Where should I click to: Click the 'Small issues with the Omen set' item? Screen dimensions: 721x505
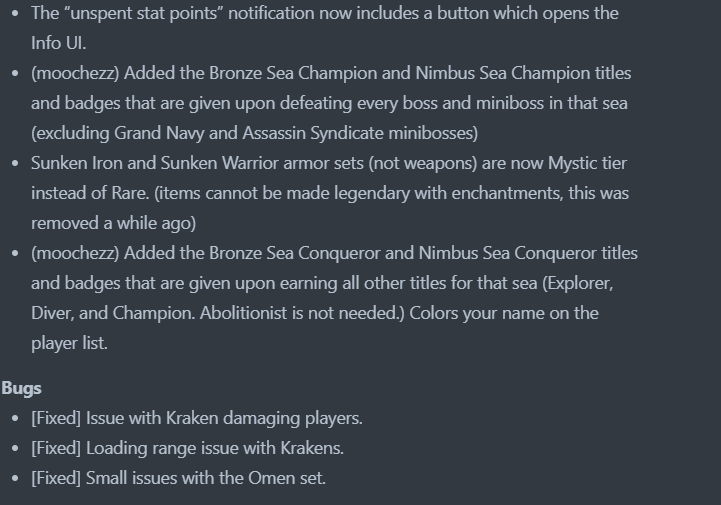point(178,478)
